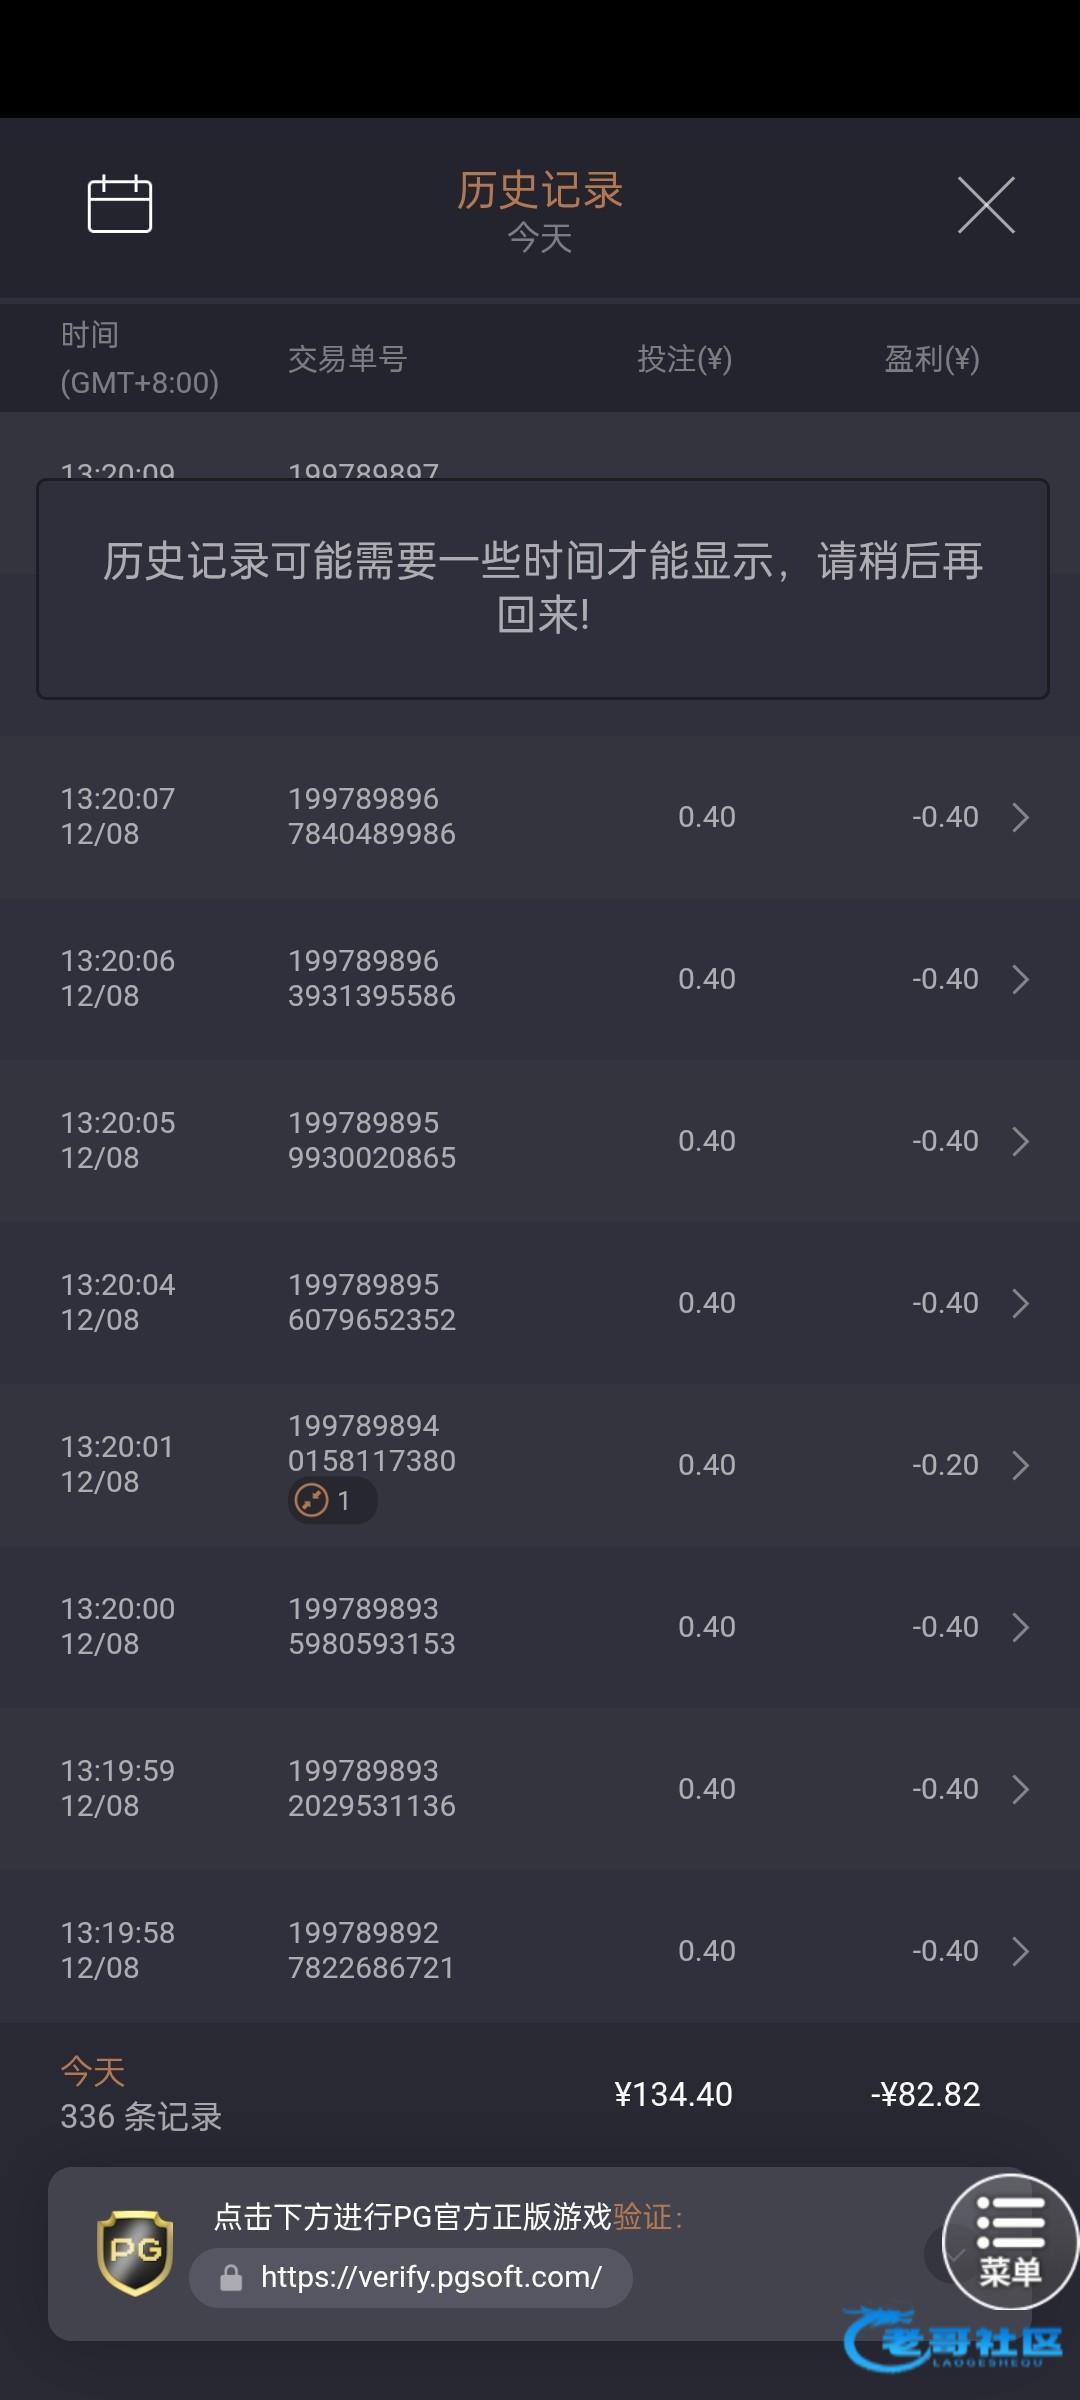1080x2400 pixels.
Task: Show details of 13:20:00 transaction
Action: 1020,1627
